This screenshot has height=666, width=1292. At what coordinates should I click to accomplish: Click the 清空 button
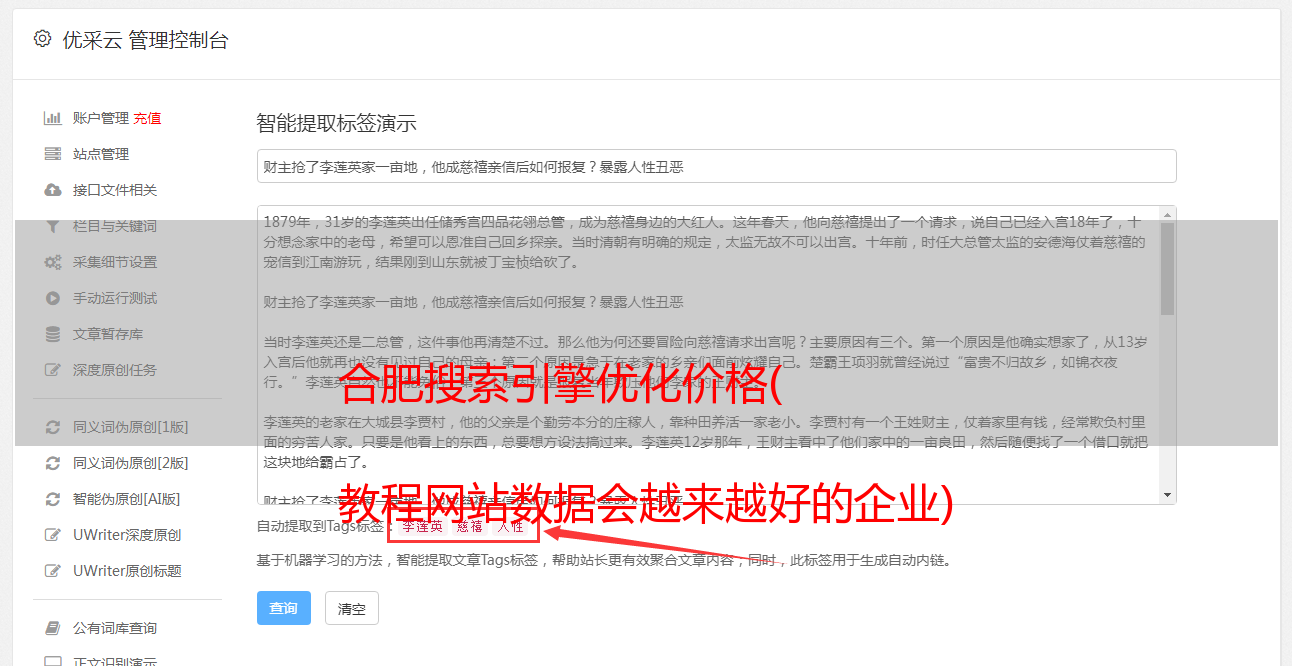coord(352,608)
